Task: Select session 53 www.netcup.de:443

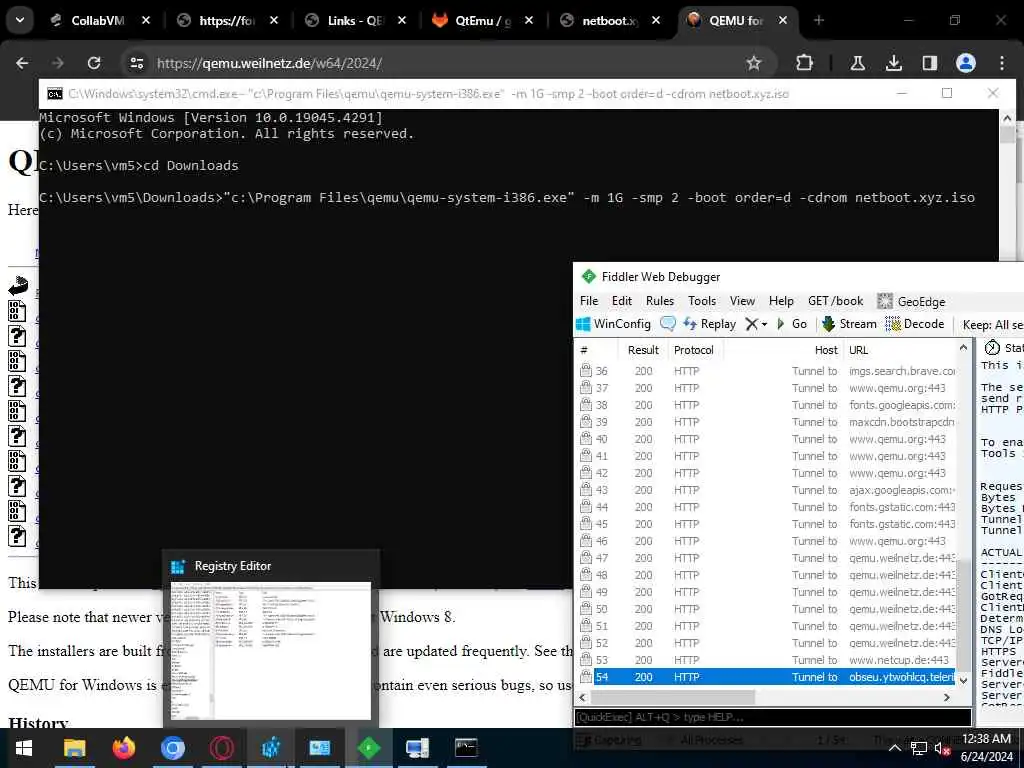Action: (x=767, y=660)
